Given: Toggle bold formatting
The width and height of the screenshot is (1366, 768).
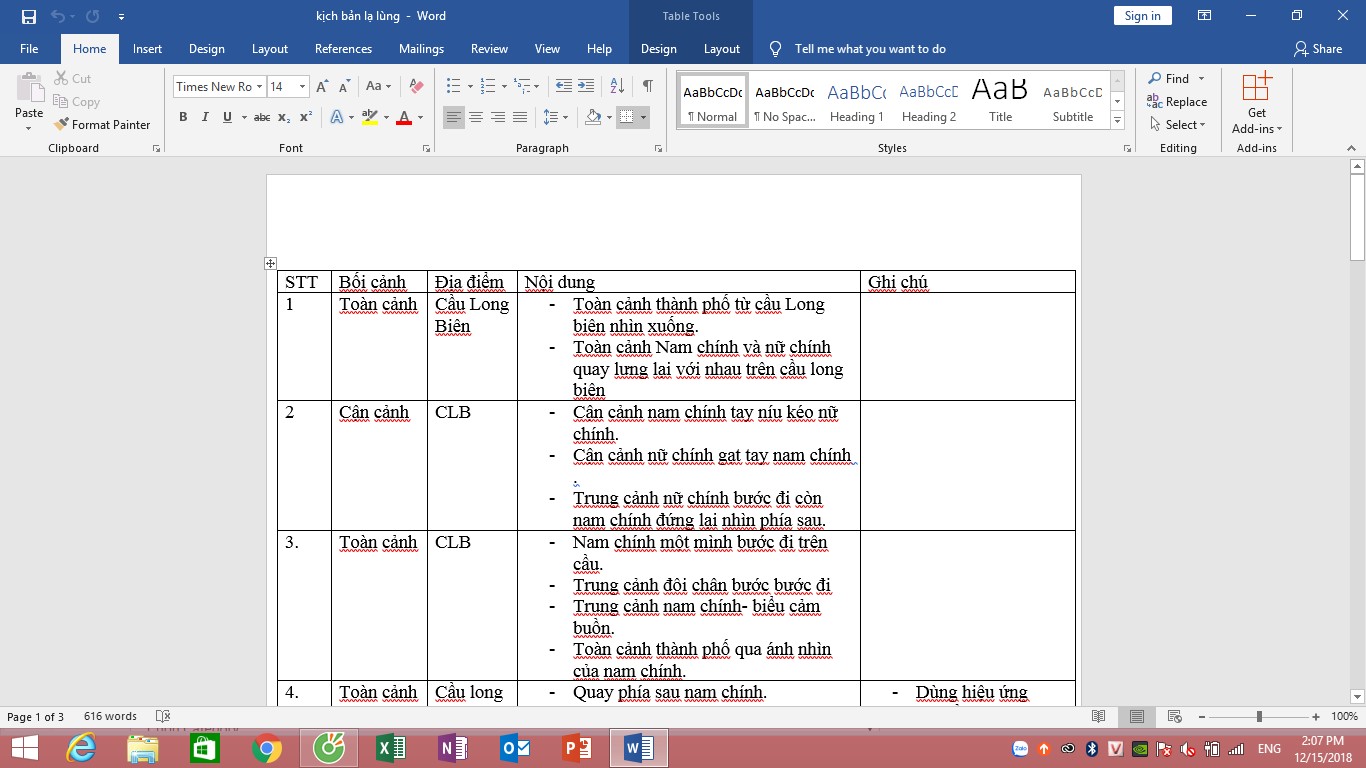Looking at the screenshot, I should click(183, 117).
